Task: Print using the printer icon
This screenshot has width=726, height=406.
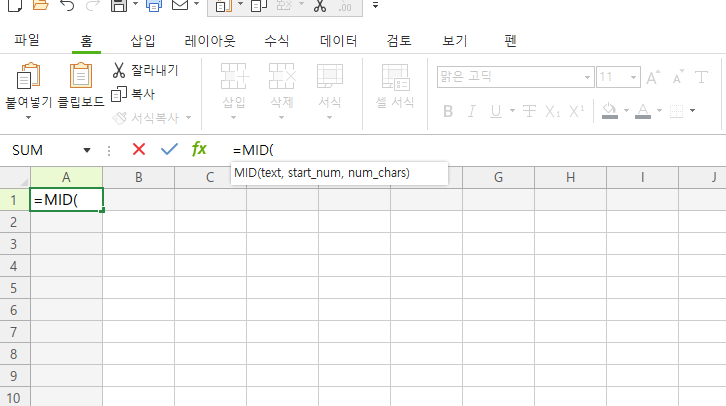Action: tap(154, 6)
